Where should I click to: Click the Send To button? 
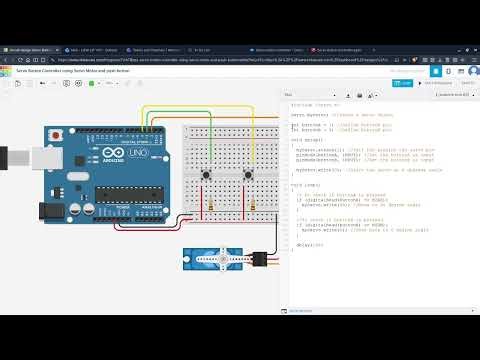(x=468, y=83)
